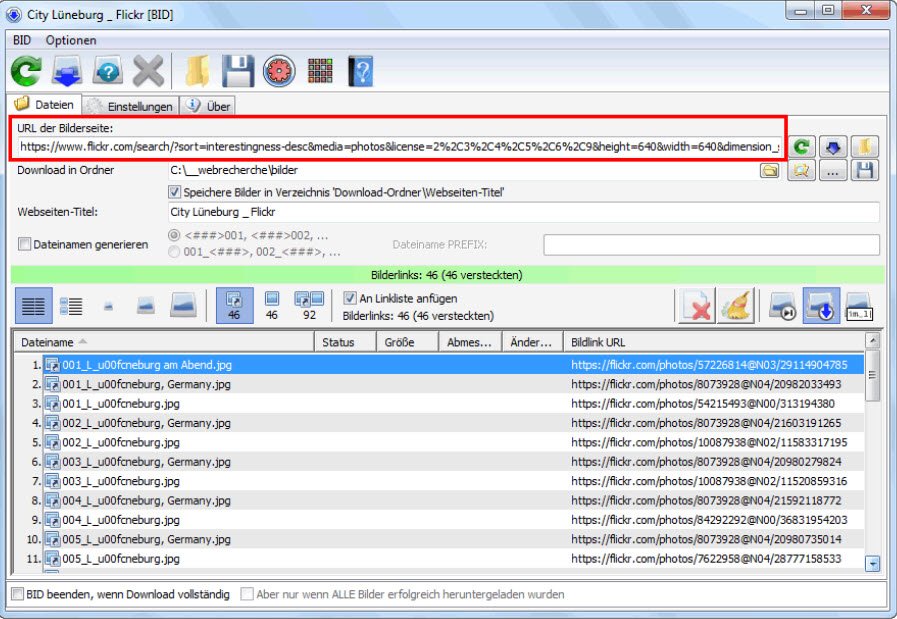Click the image download blue arrow icon
This screenshot has height=619, width=897.
pos(821,305)
